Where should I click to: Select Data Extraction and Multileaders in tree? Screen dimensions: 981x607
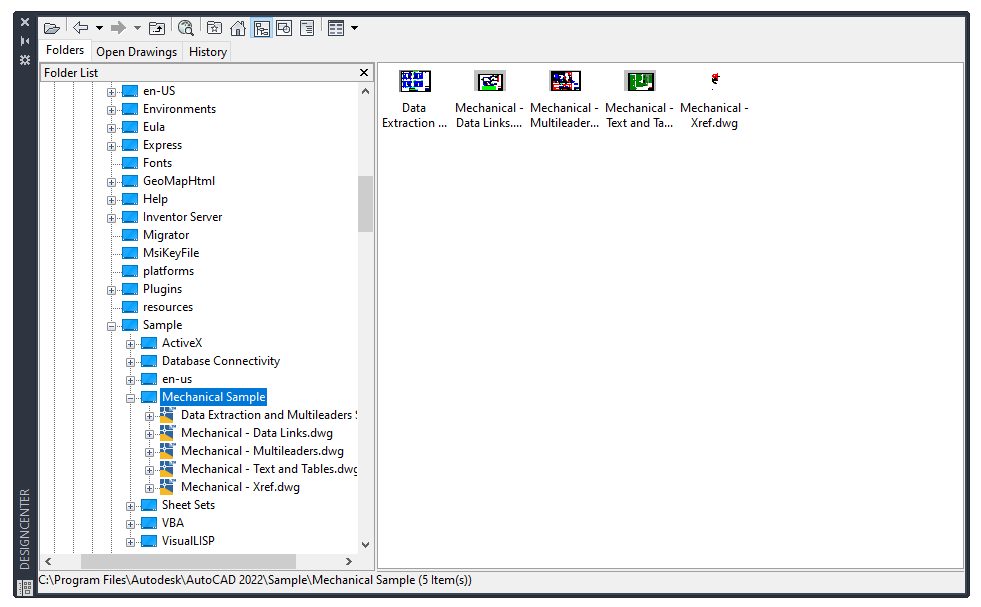(268, 415)
